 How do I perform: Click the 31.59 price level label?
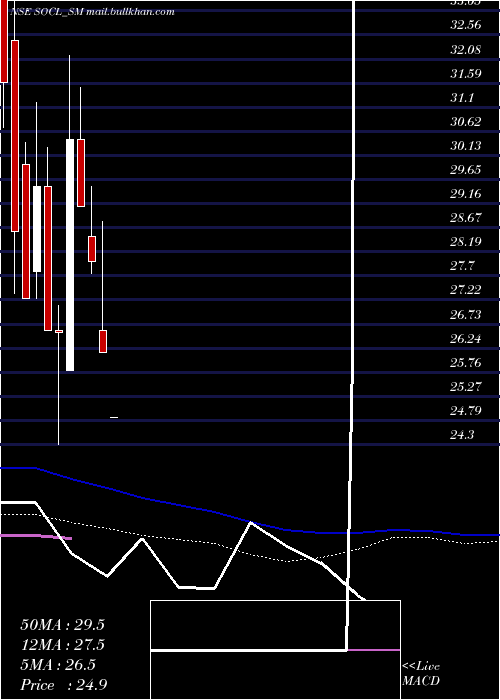tap(466, 73)
